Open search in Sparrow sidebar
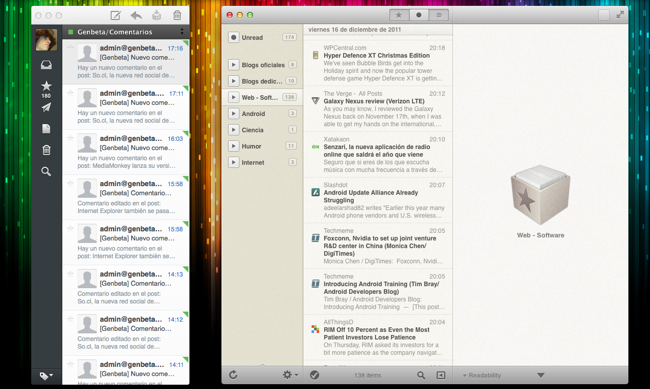Viewport: 650px width, 389px height. pyautogui.click(x=46, y=171)
